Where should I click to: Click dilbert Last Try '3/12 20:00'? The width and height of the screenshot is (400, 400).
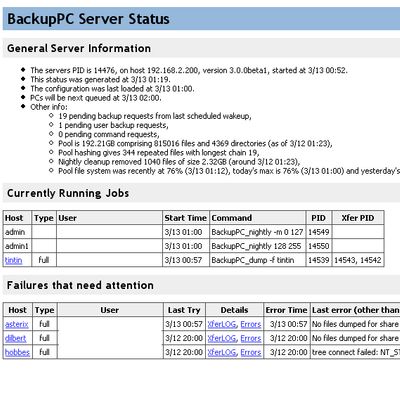click(184, 338)
